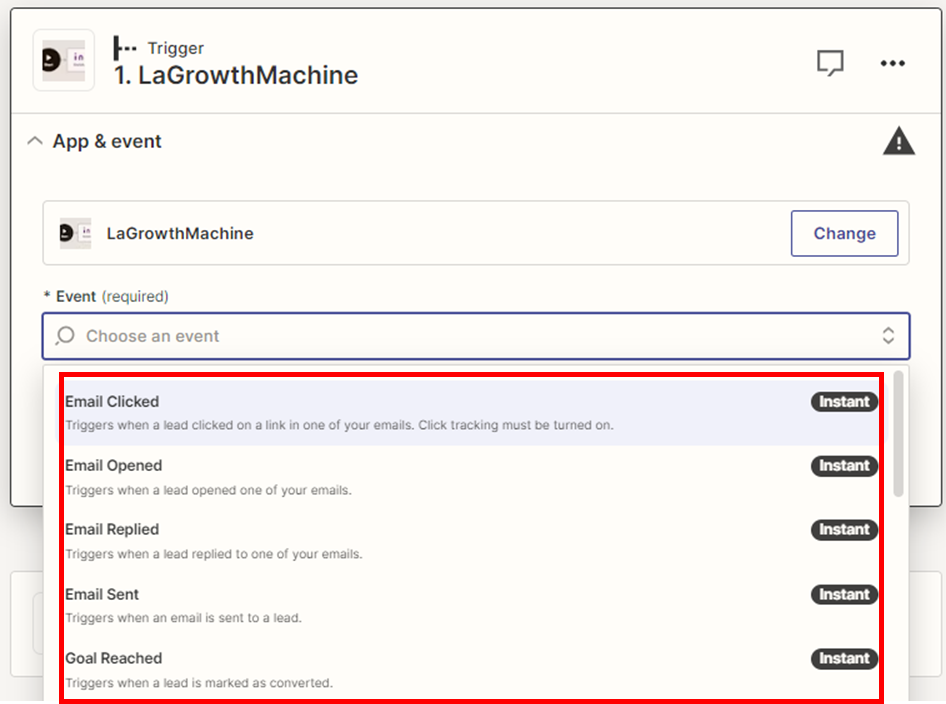Choose the Email Replied event
The image size is (946, 704).
click(112, 530)
